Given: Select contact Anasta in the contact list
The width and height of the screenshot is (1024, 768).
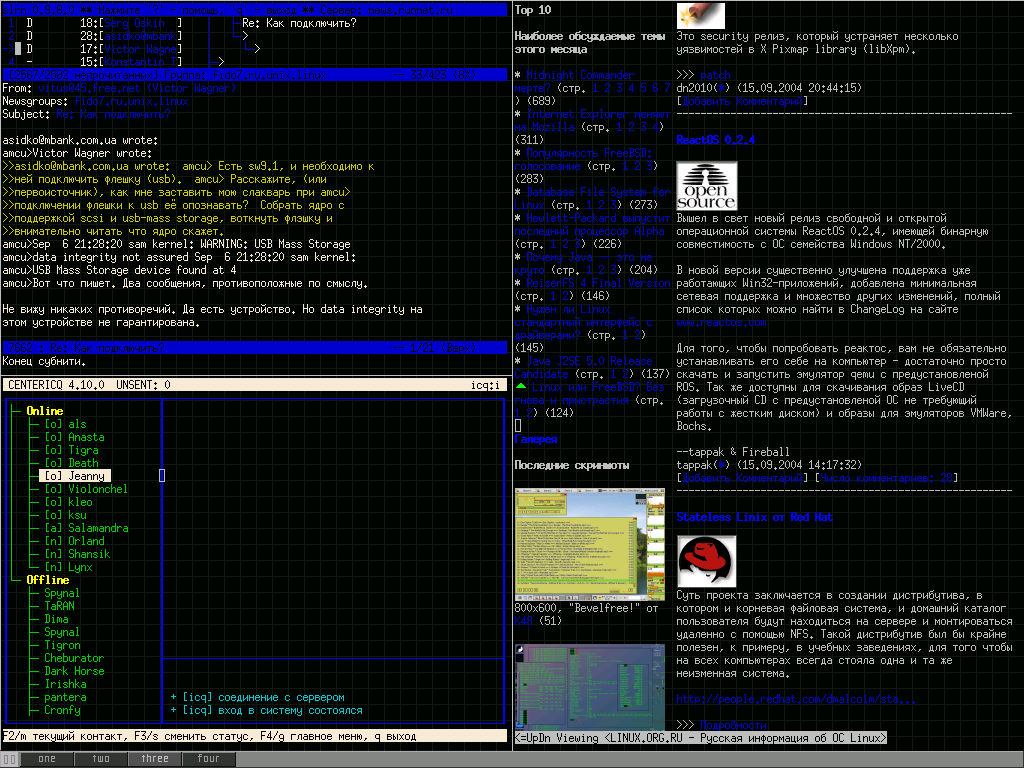Looking at the screenshot, I should [x=74, y=437].
